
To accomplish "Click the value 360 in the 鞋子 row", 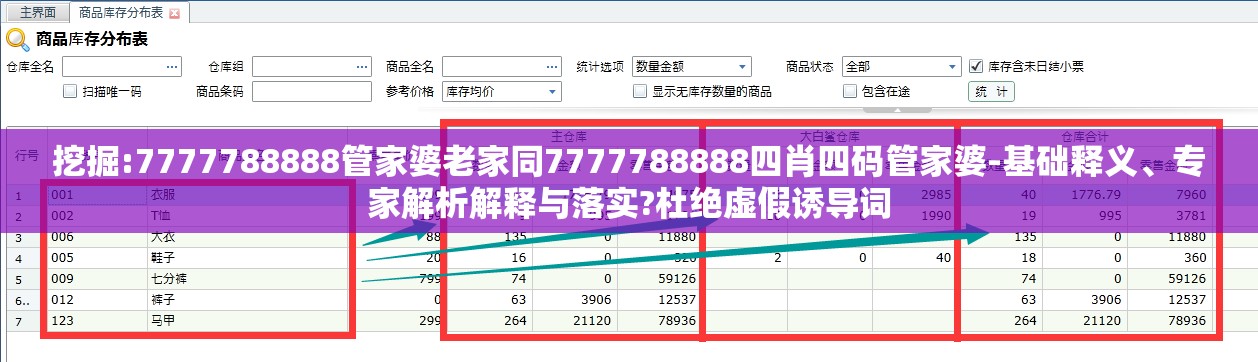I will [1196, 257].
